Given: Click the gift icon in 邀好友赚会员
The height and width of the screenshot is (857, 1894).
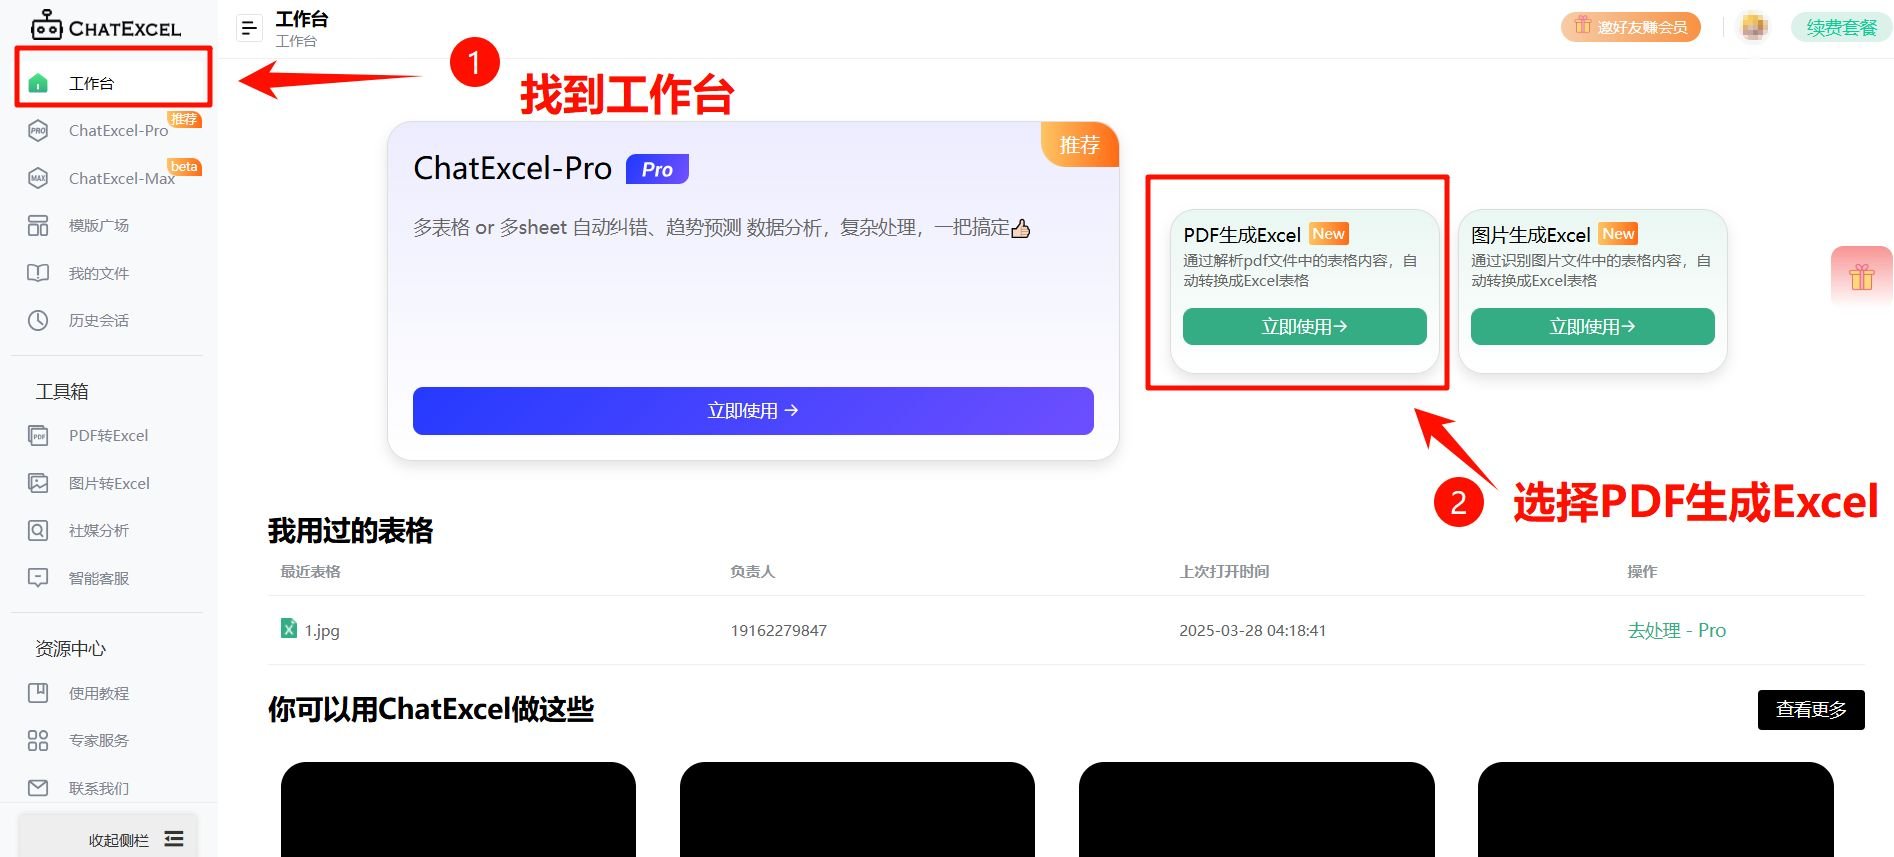Looking at the screenshot, I should (1582, 26).
